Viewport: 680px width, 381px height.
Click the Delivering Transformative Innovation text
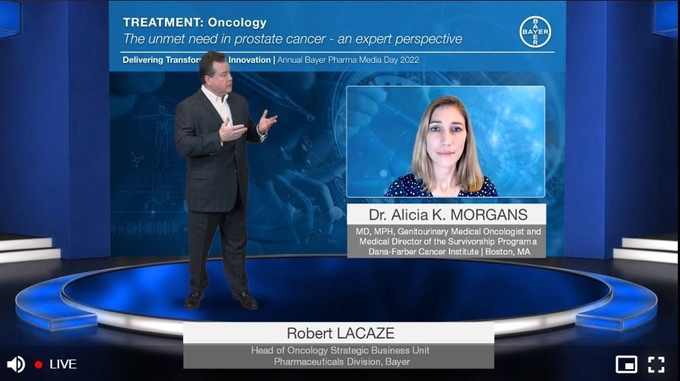[x=196, y=60]
